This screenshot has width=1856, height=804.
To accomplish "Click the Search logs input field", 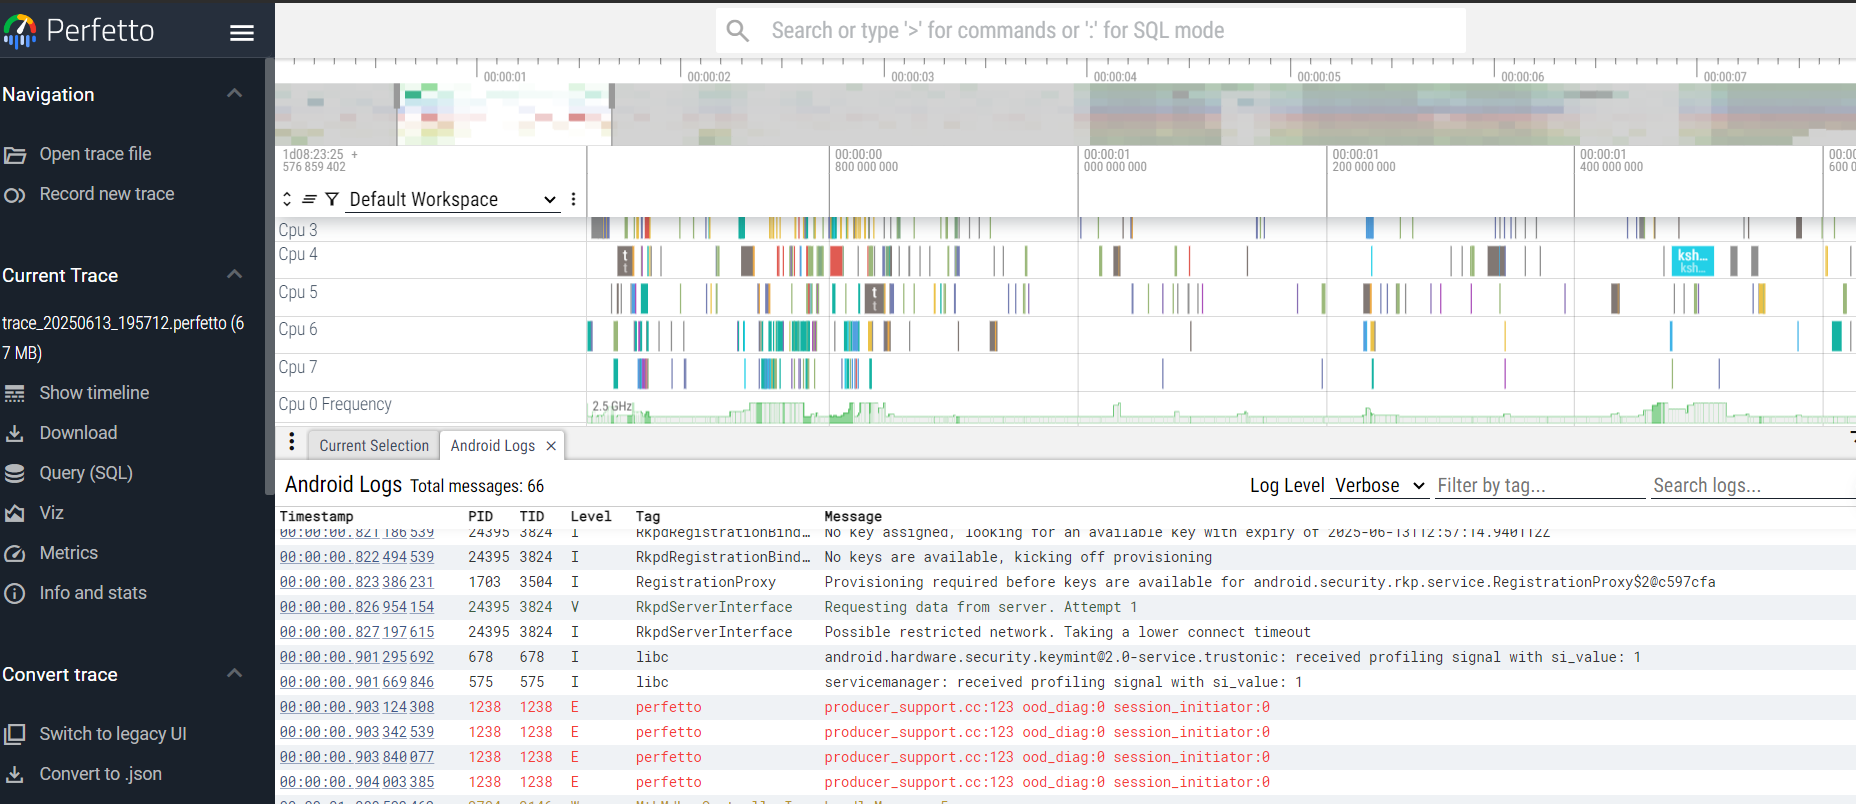I will click(x=1752, y=485).
